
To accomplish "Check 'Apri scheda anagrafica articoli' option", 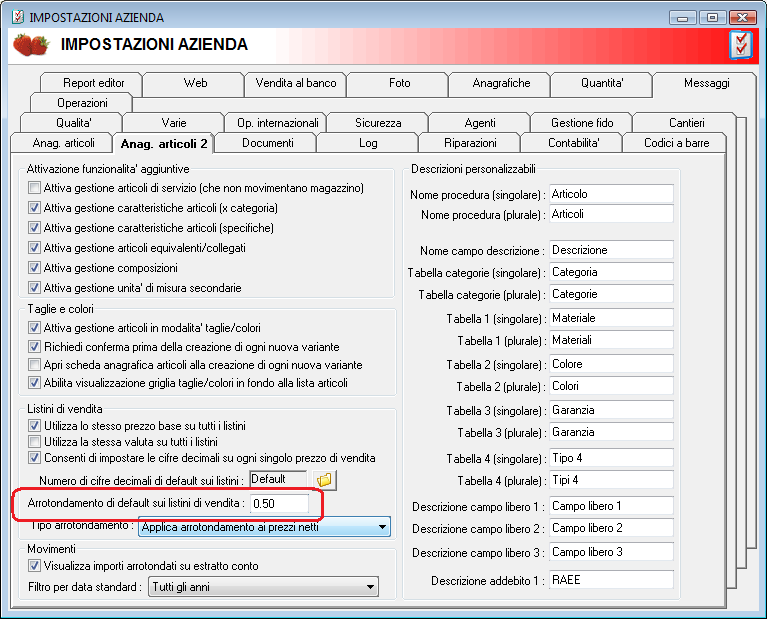I will 34,365.
